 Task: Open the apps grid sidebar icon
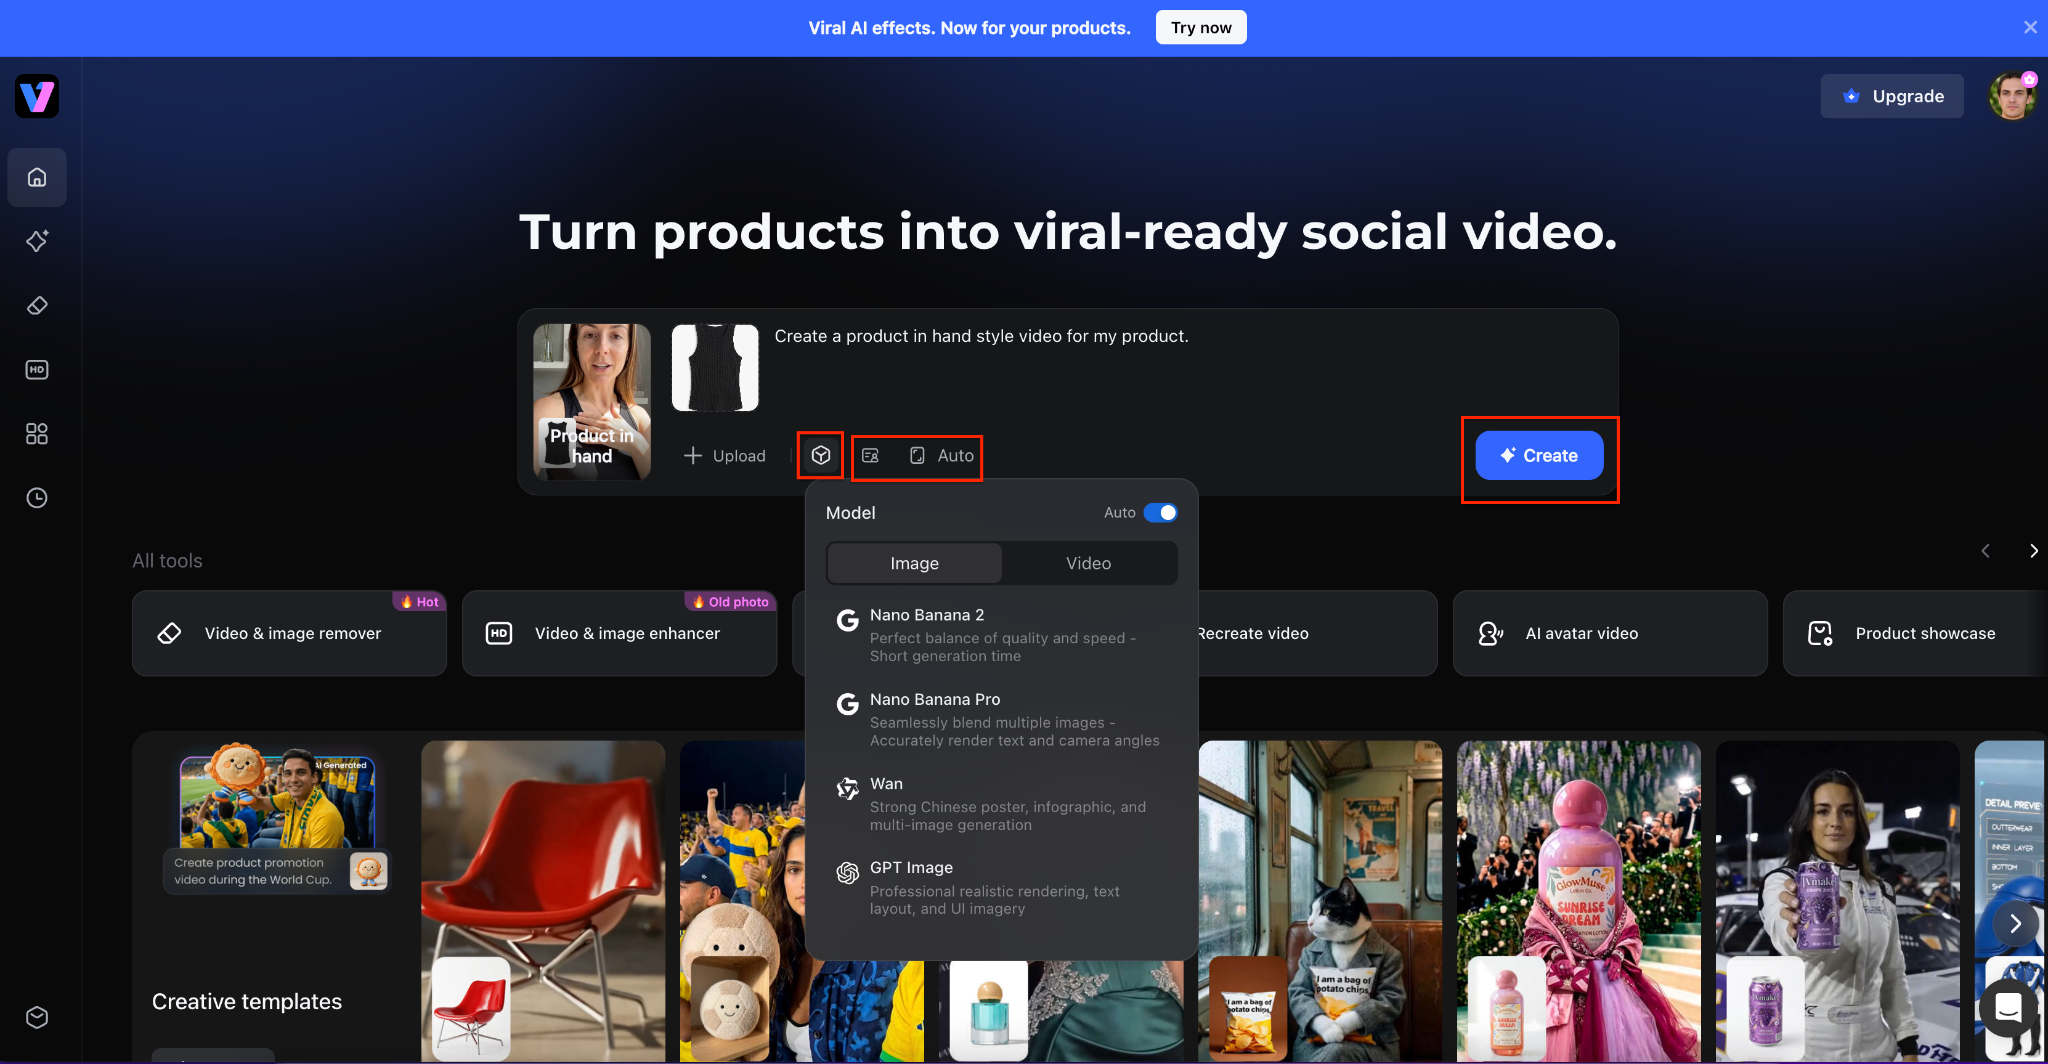pos(37,433)
